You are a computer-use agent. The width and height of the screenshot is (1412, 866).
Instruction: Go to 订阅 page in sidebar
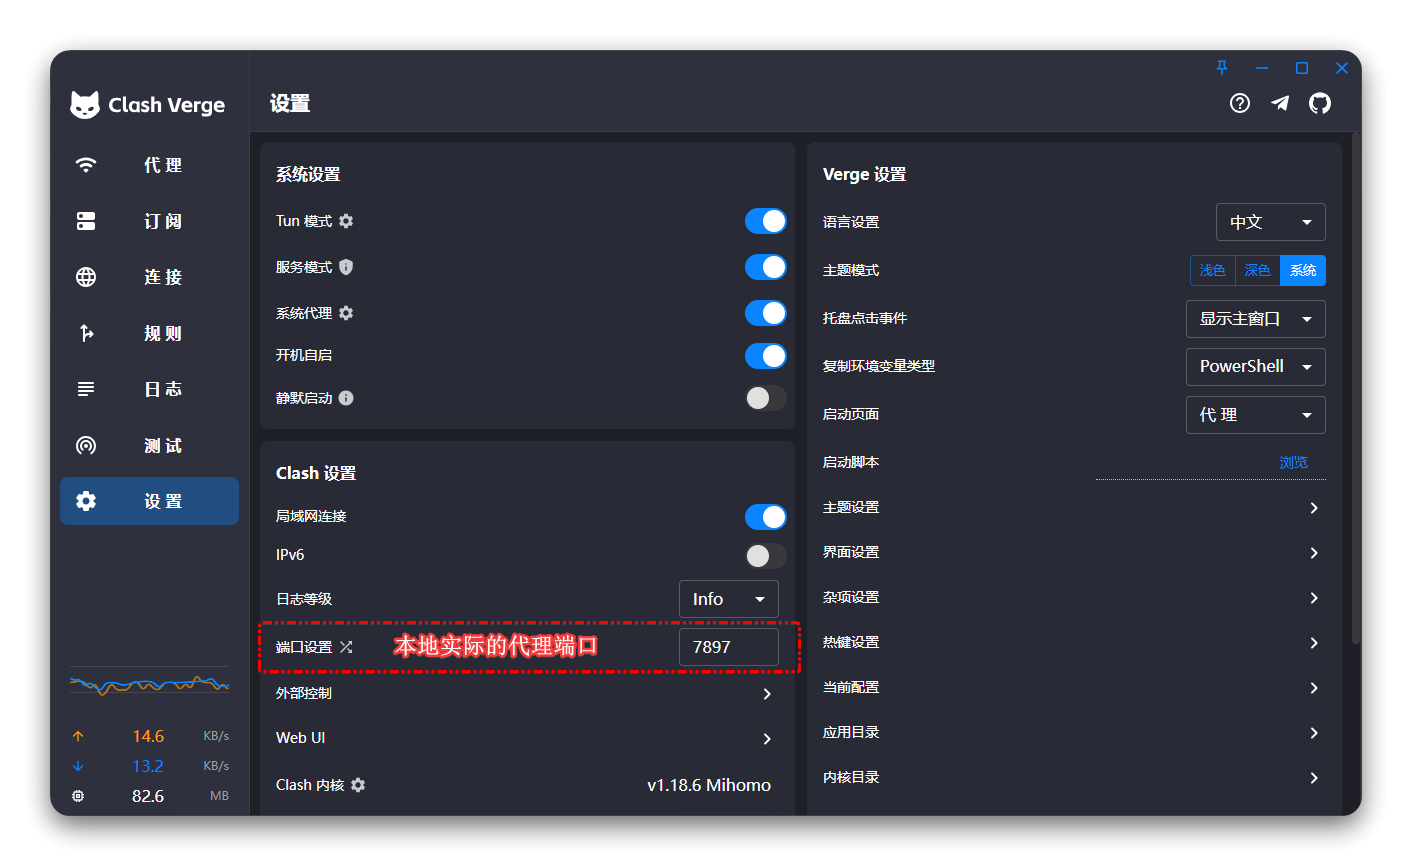(149, 221)
